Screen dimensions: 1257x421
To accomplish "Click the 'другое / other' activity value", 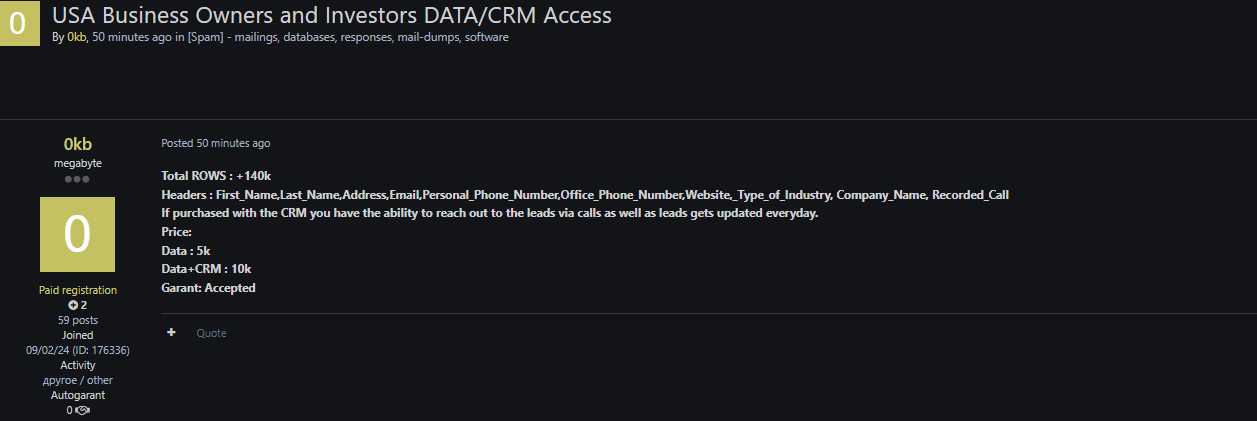I will tap(77, 380).
